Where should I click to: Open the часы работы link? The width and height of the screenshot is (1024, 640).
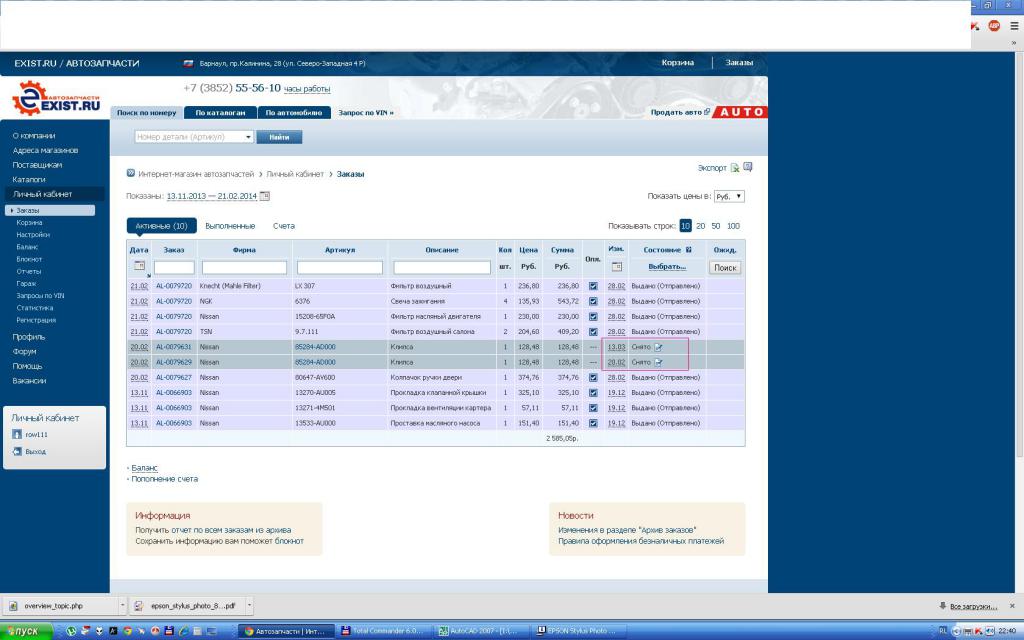click(x=307, y=89)
